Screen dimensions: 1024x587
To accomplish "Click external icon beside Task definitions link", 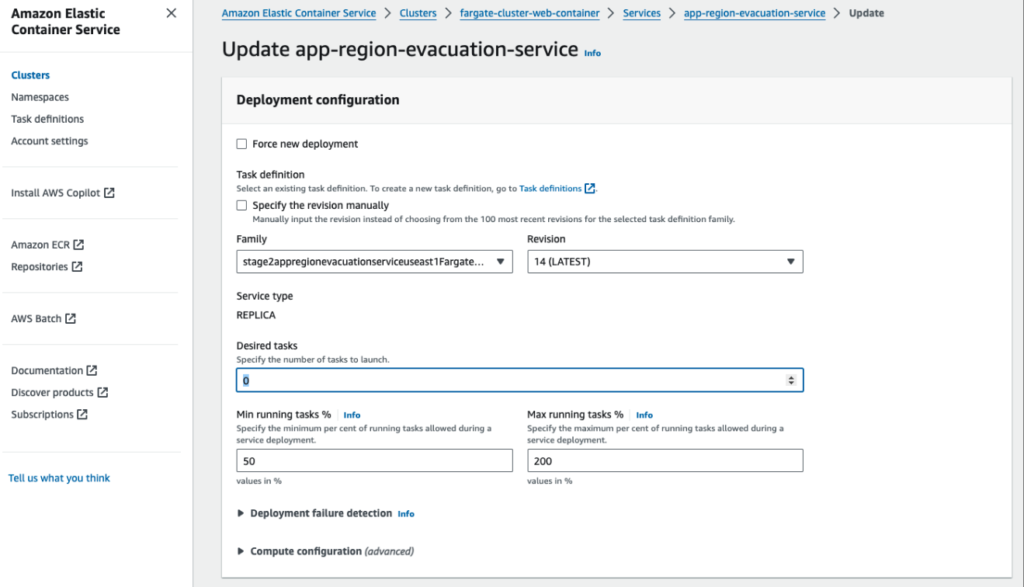I will click(x=590, y=188).
